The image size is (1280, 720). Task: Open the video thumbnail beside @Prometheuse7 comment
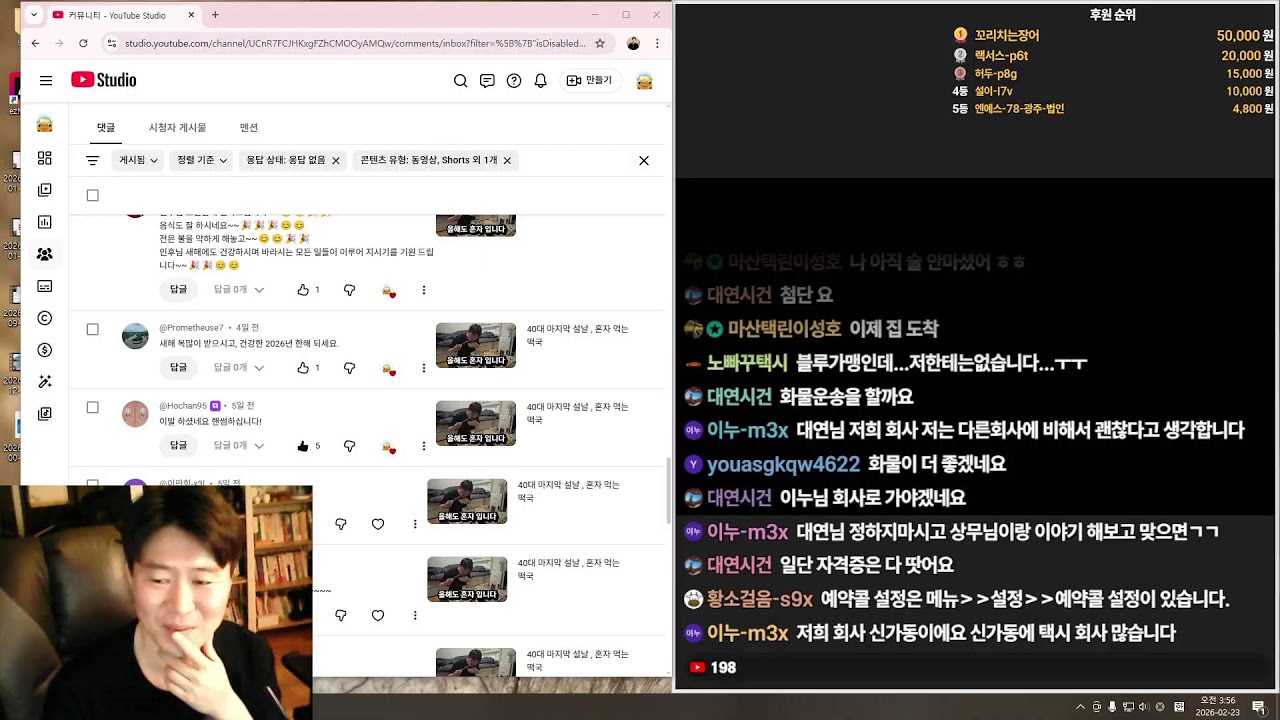tap(476, 345)
